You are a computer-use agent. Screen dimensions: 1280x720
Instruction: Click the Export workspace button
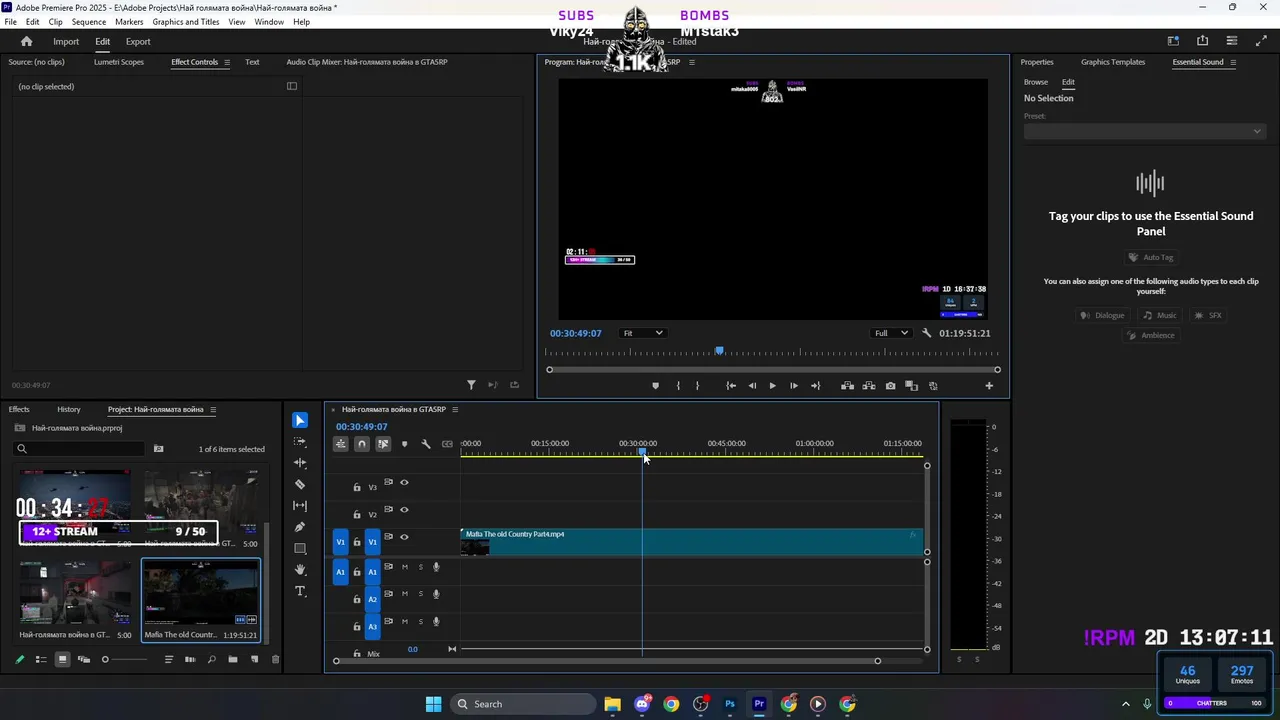tap(138, 42)
